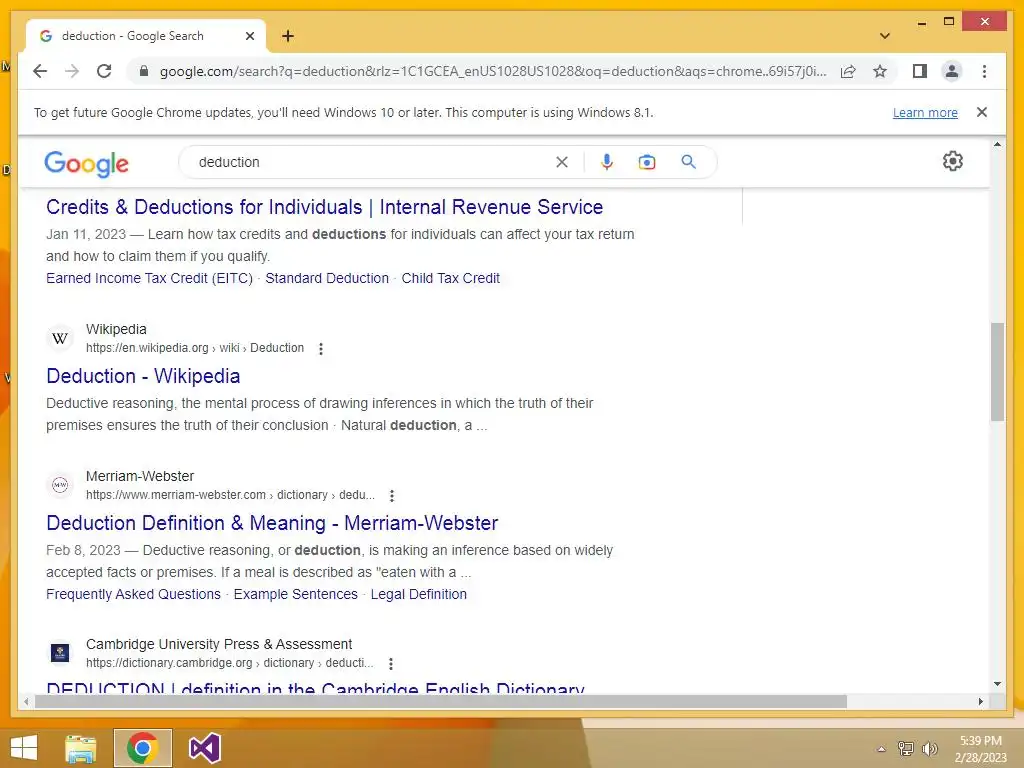Submit search with magnifying glass
This screenshot has width=1024, height=768.
click(x=688, y=162)
